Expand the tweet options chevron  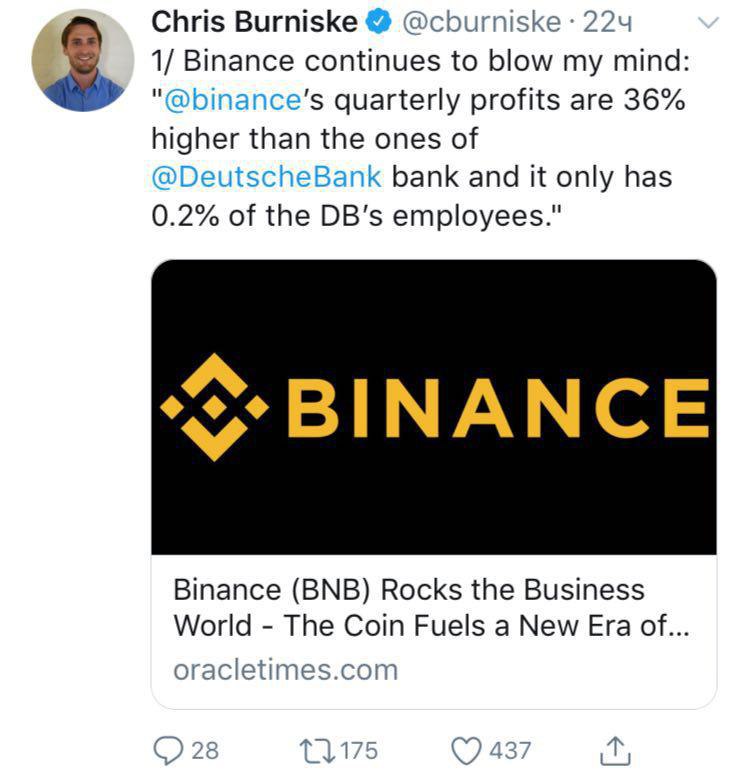pyautogui.click(x=708, y=22)
